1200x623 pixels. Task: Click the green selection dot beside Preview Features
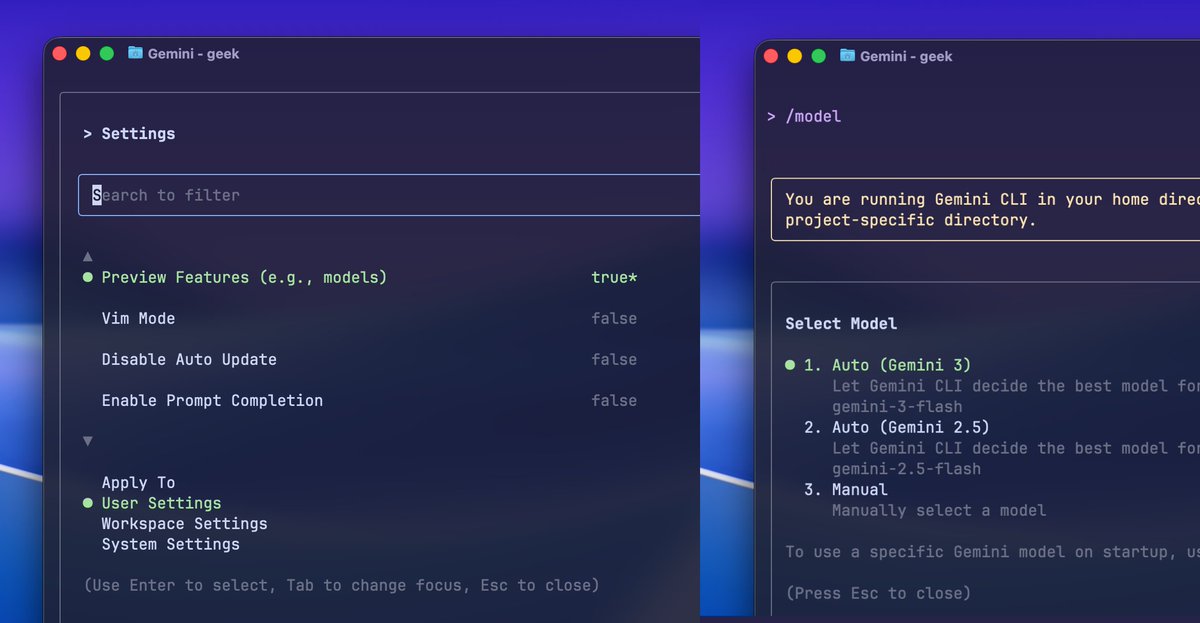click(x=87, y=277)
